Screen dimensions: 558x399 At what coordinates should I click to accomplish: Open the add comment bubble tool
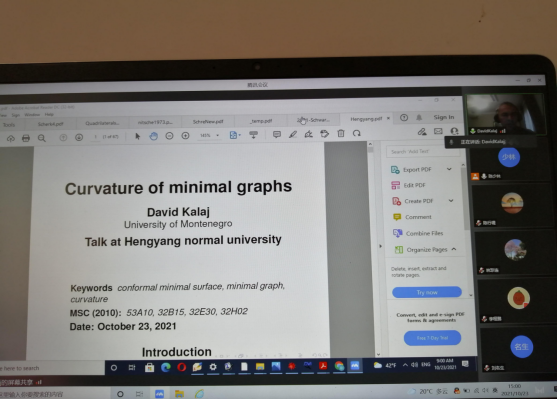tap(277, 134)
